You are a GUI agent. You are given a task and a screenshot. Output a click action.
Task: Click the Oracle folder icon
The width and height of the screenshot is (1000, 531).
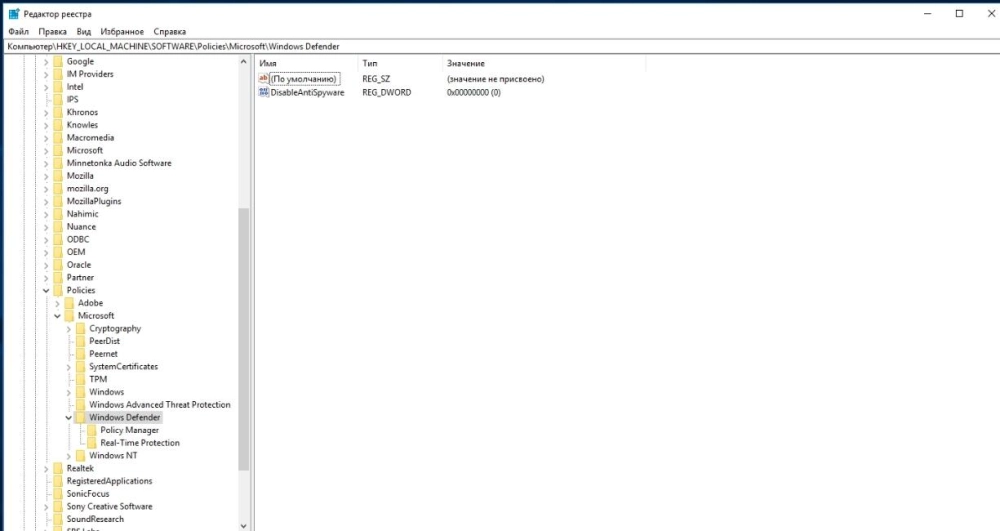pyautogui.click(x=58, y=265)
